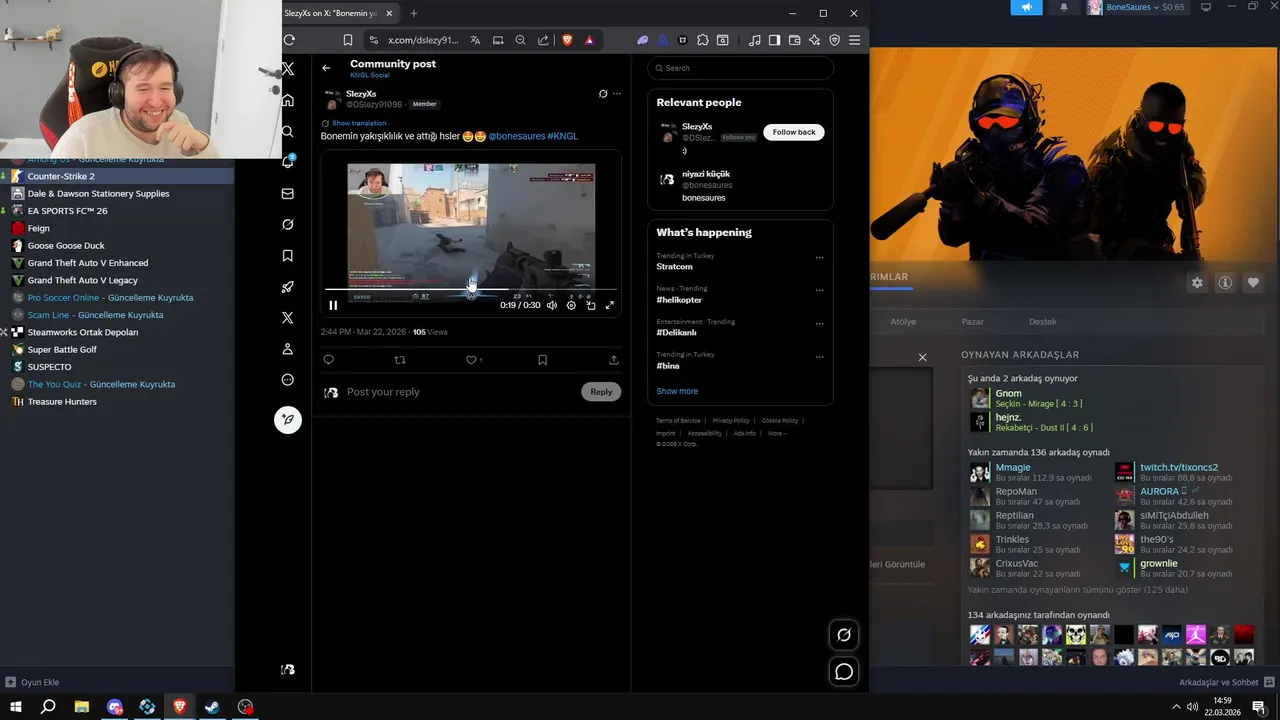This screenshot has height=720, width=1280.
Task: Click Oyun Ekle in Steam
Action: click(33, 682)
